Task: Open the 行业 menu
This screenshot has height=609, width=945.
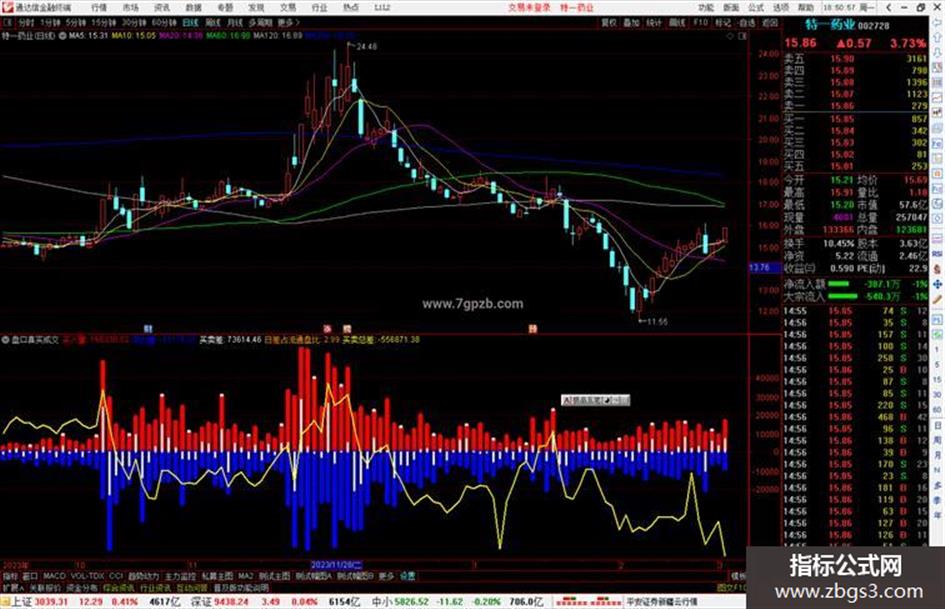Action: [x=319, y=8]
